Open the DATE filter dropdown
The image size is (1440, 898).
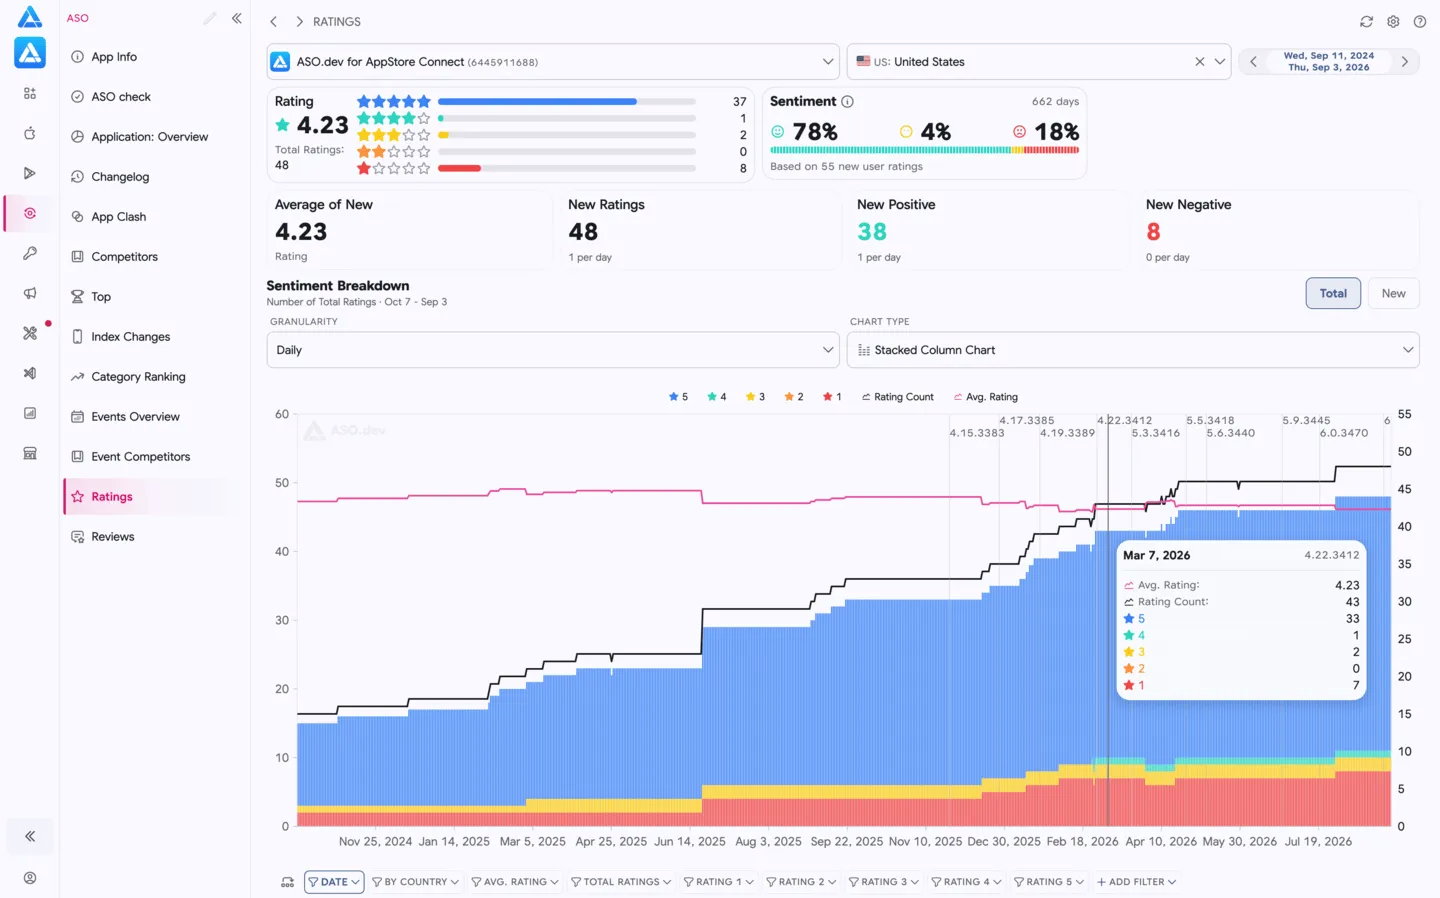[334, 882]
